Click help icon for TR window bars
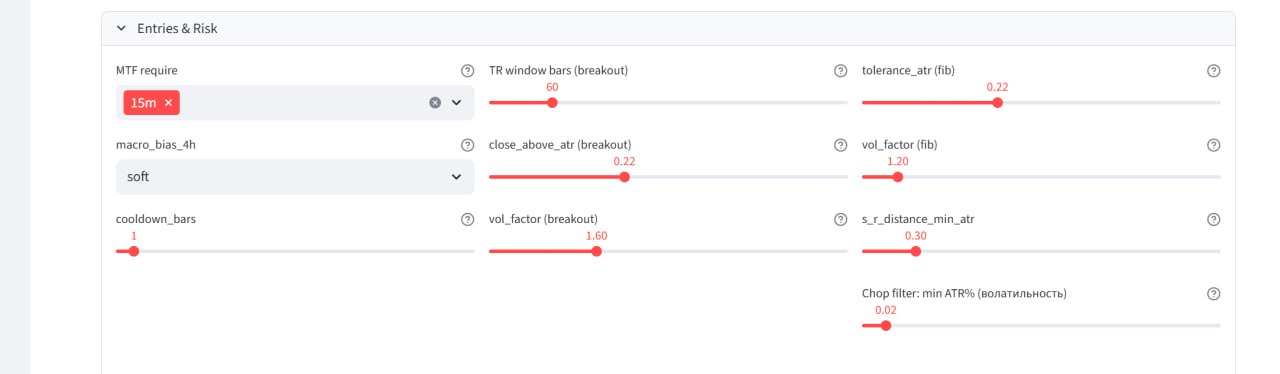This screenshot has width=1280, height=374. pyautogui.click(x=840, y=71)
